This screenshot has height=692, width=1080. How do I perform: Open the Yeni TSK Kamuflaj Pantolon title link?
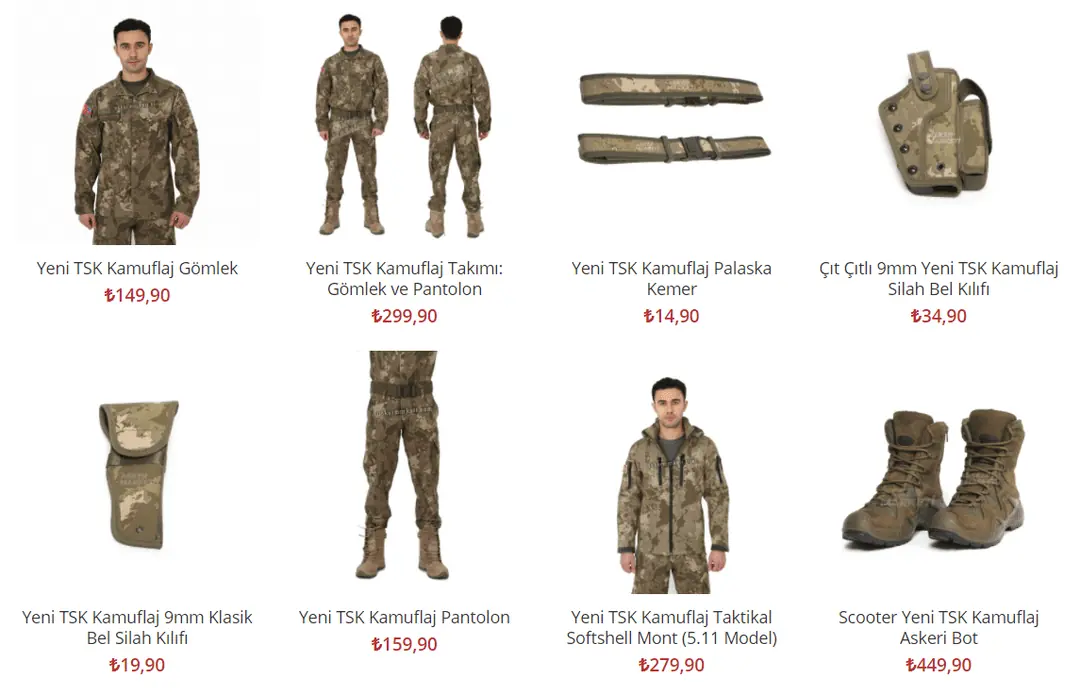click(x=404, y=617)
